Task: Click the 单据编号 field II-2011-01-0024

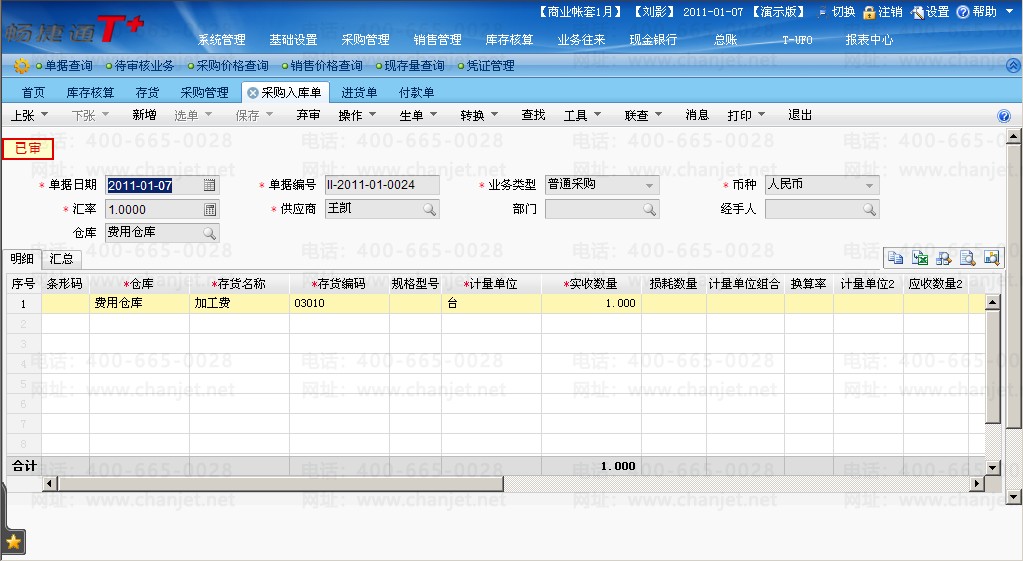Action: pyautogui.click(x=382, y=185)
